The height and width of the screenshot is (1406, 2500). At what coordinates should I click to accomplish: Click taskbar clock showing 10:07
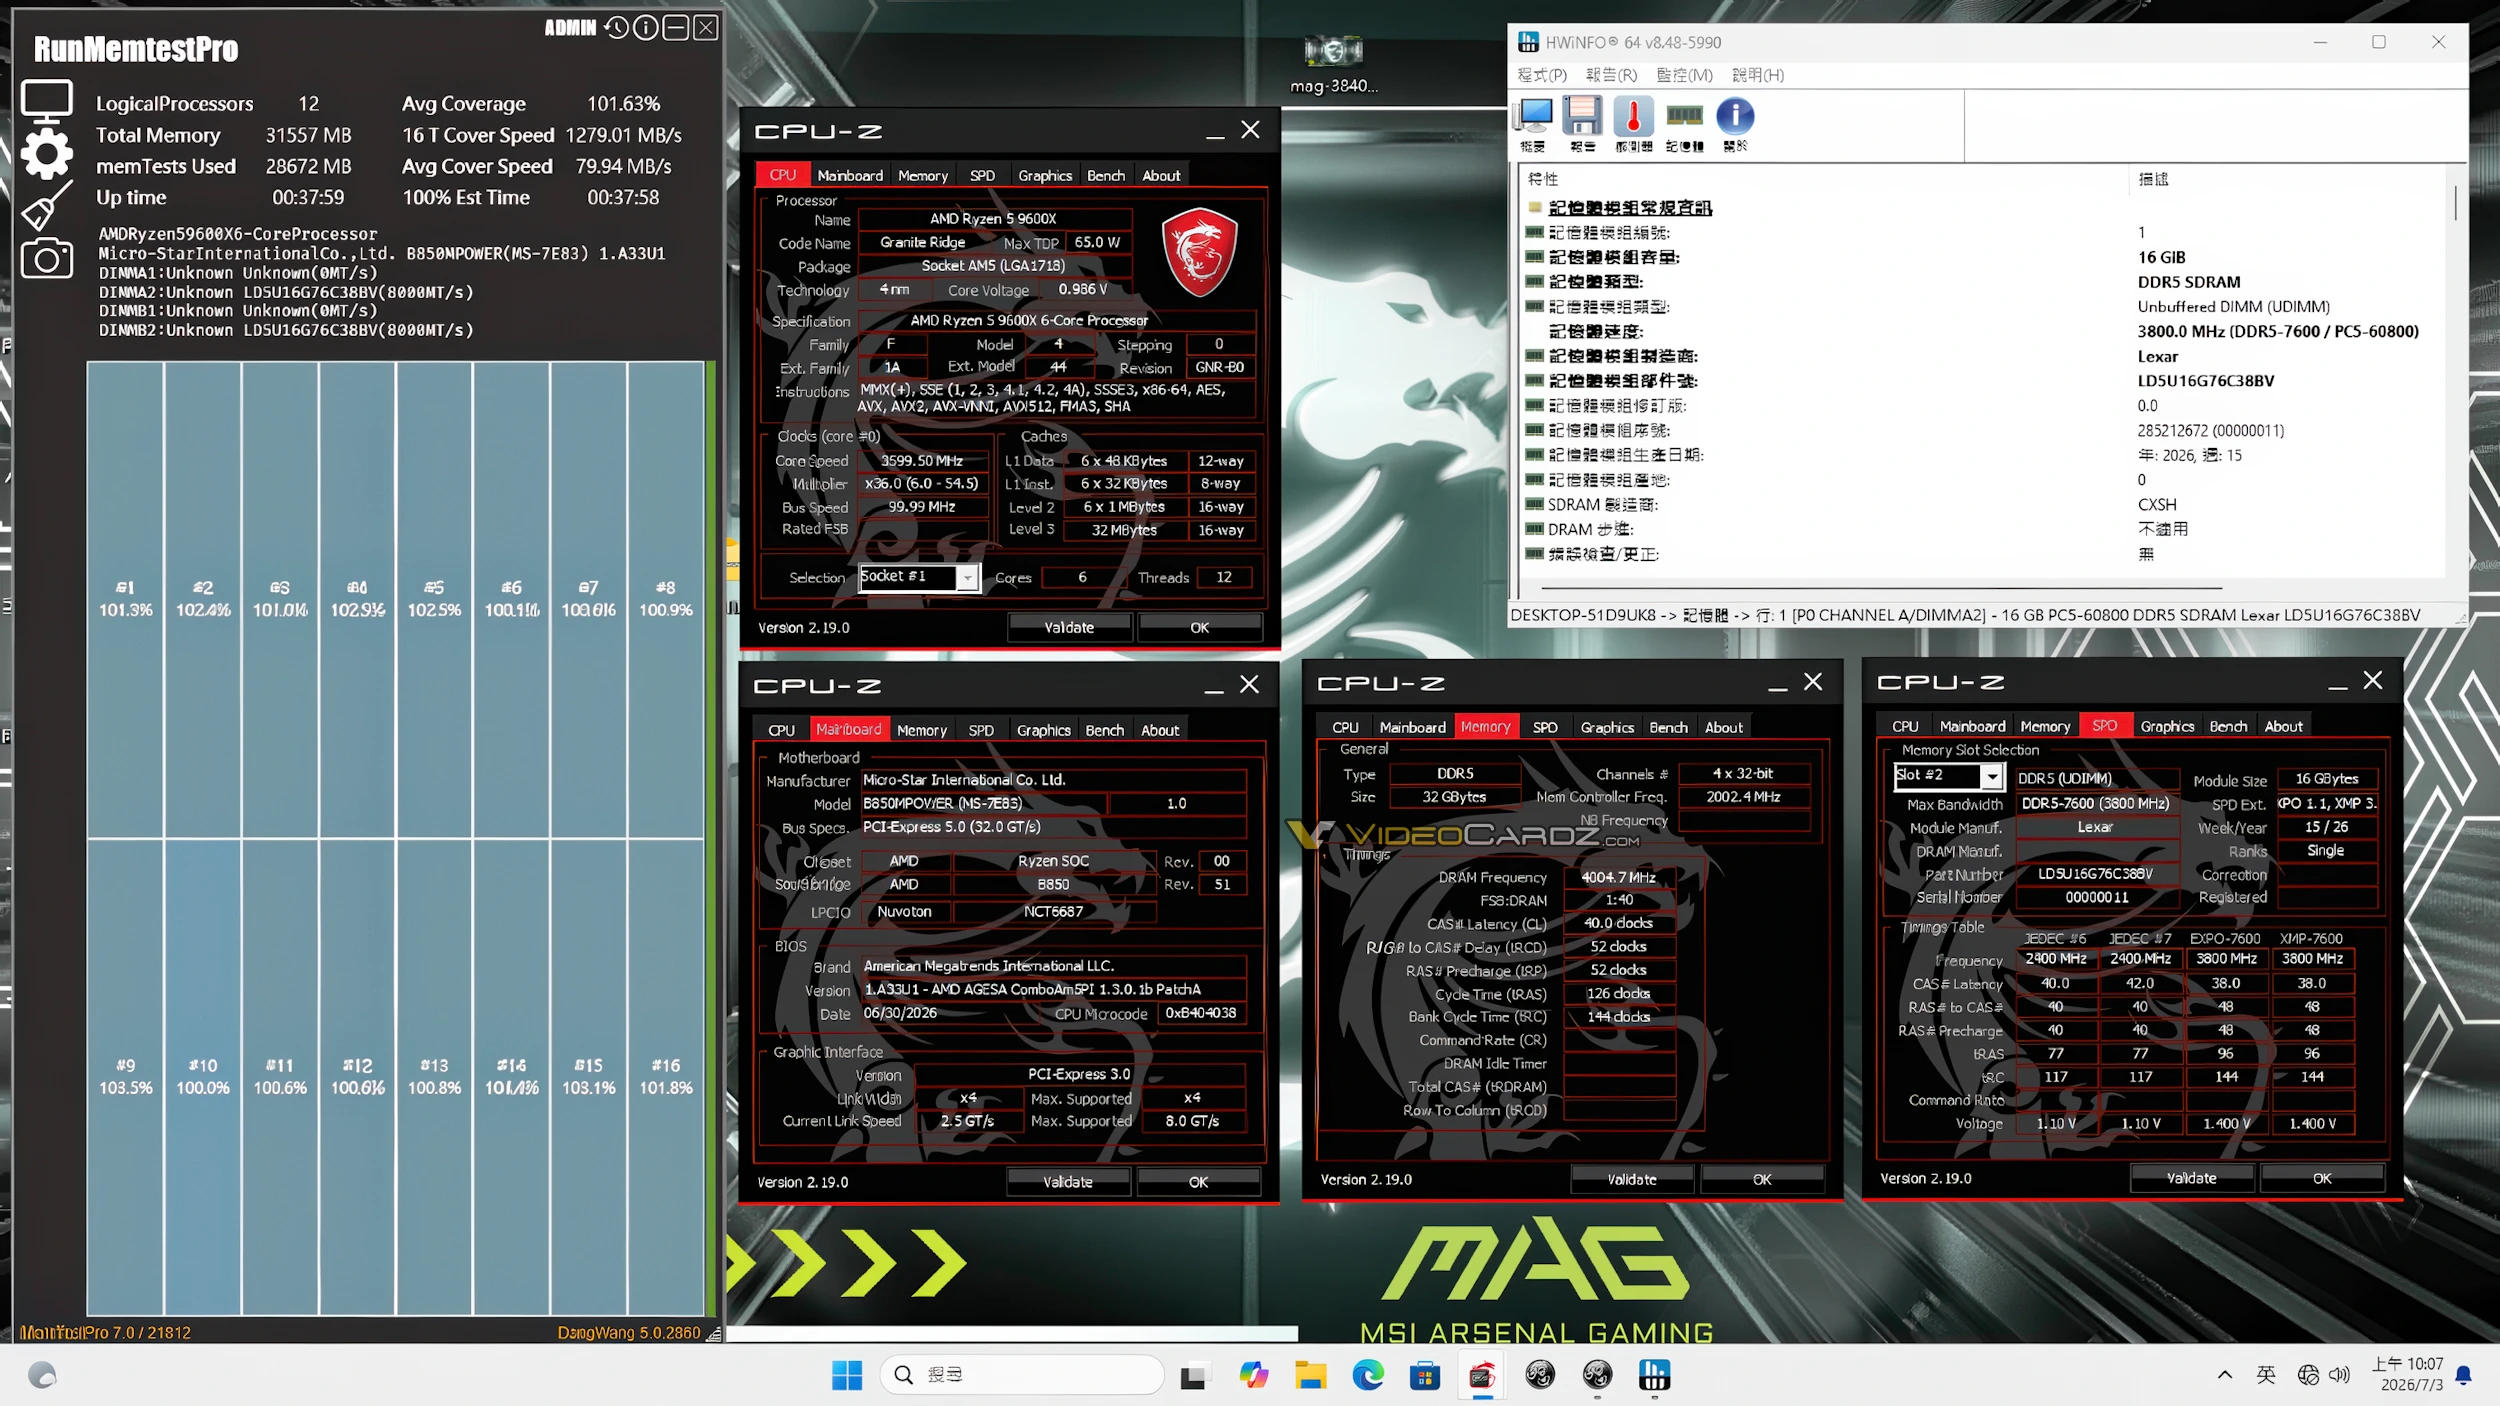[x=2408, y=1375]
